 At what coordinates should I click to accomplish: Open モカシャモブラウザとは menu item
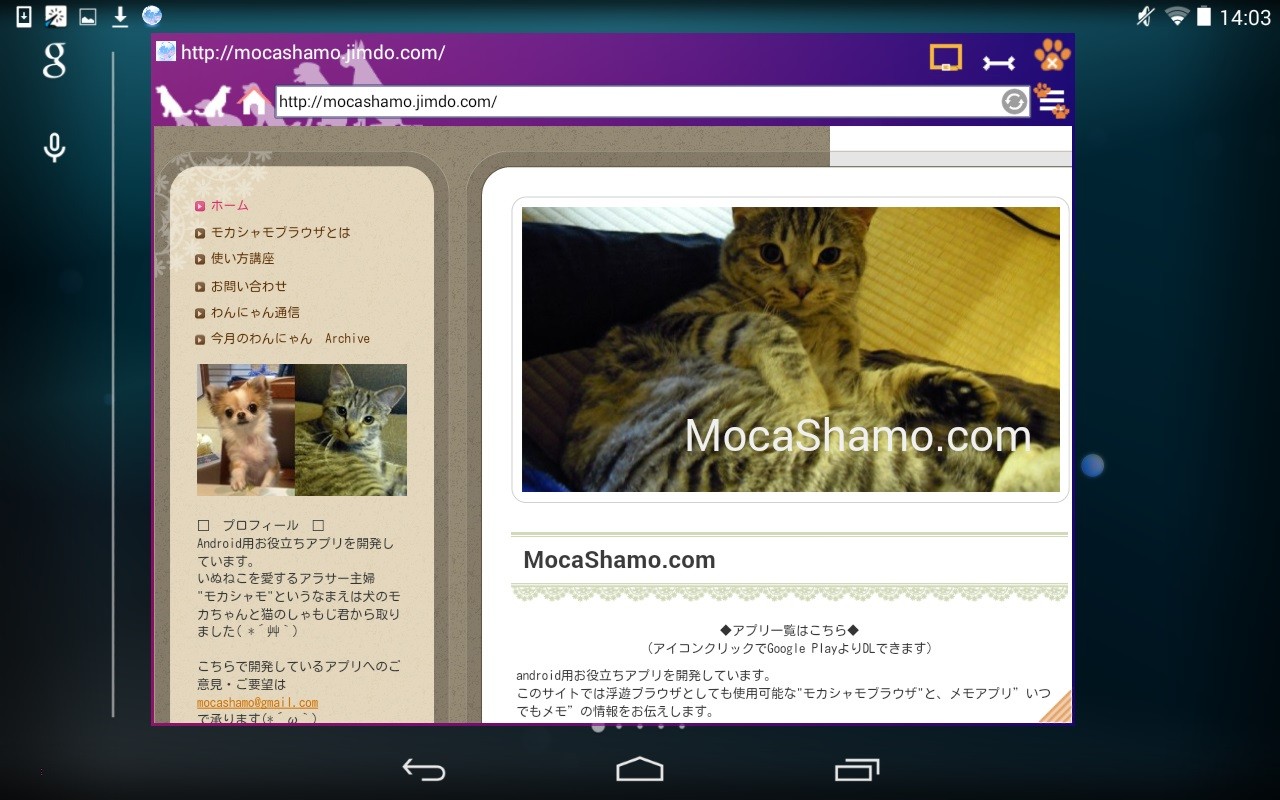click(280, 232)
